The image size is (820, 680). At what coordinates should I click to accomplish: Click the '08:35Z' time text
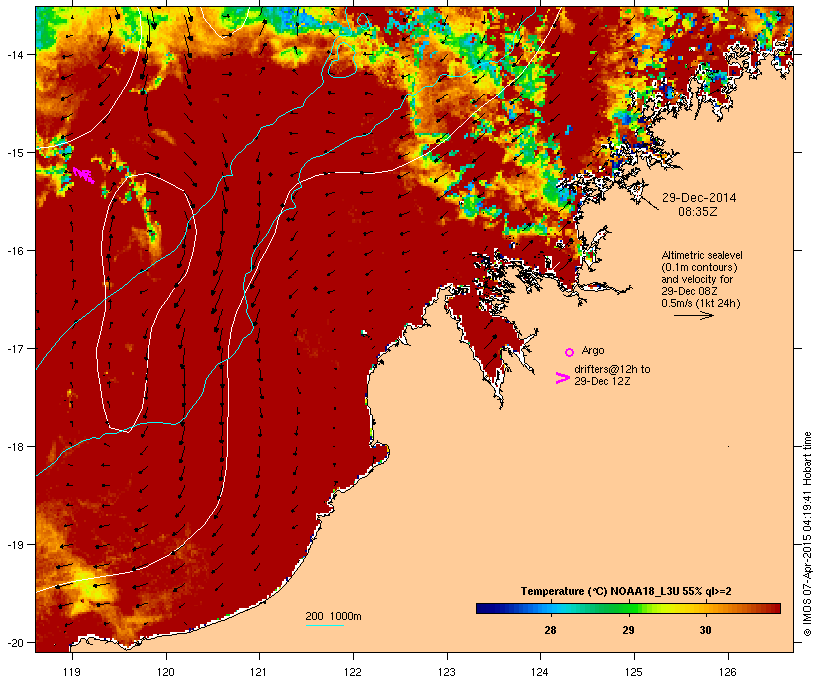point(698,212)
